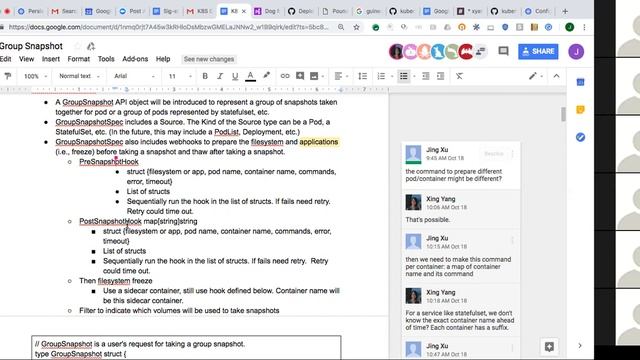This screenshot has width=640, height=360.
Task: Click the Explore button at bottom right
Action: [x=549, y=347]
